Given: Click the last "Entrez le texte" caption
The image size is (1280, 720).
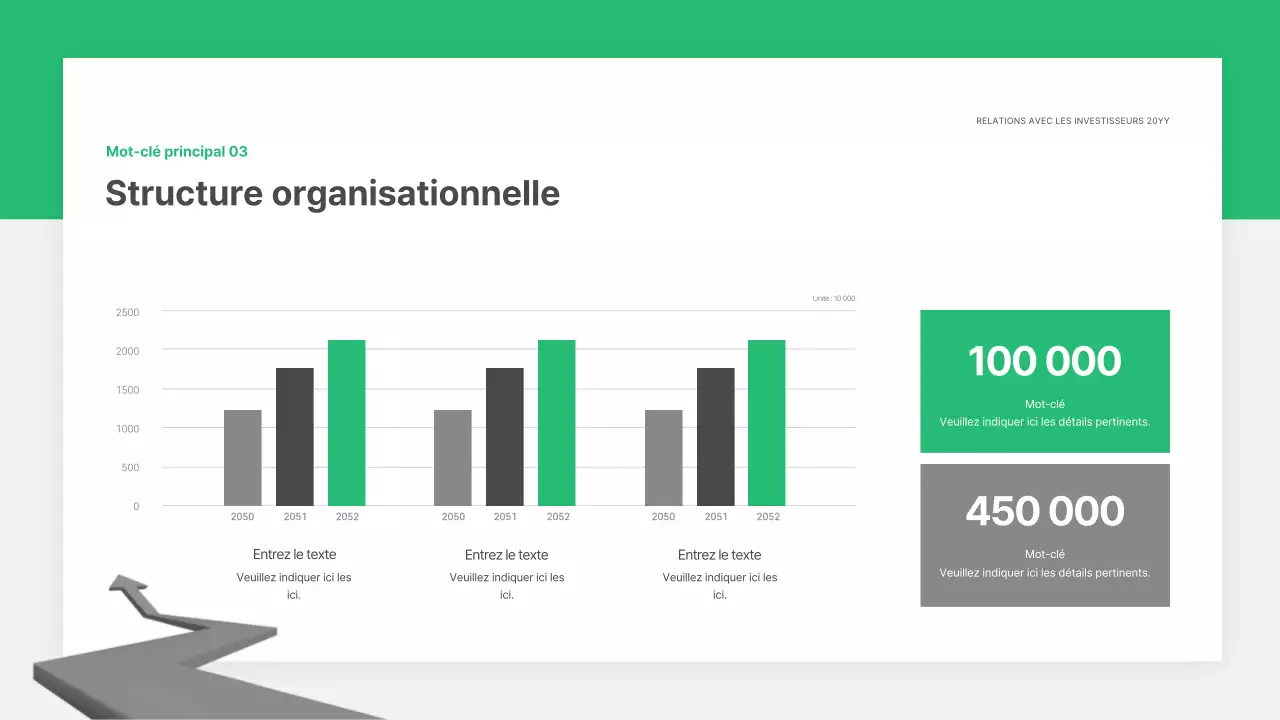Looking at the screenshot, I should 719,555.
